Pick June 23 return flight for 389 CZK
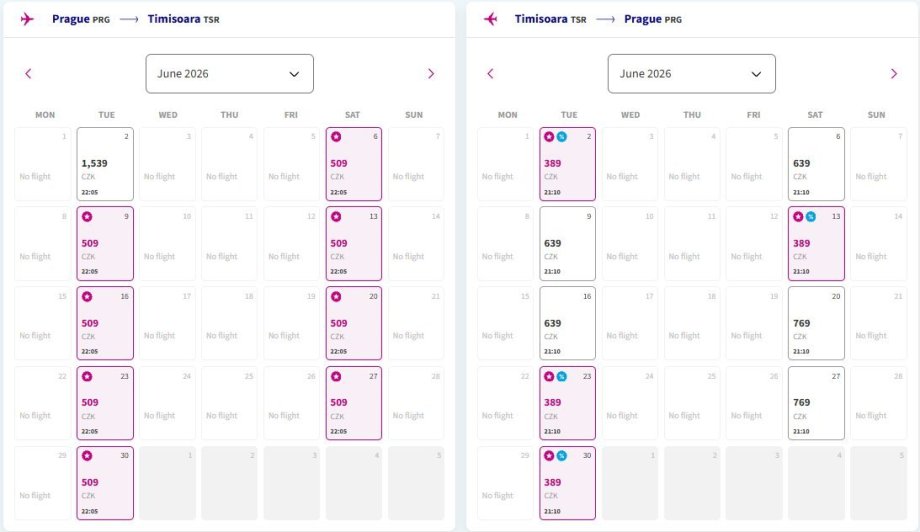920x532 pixels. click(567, 404)
